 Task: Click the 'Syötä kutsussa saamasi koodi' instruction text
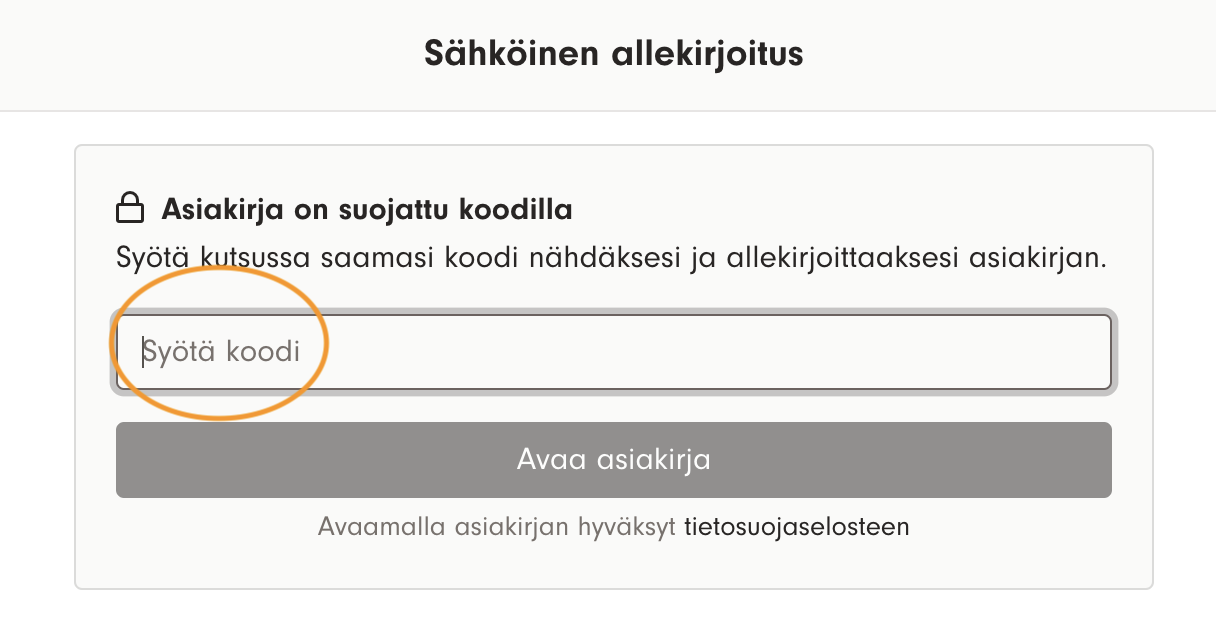[x=612, y=259]
